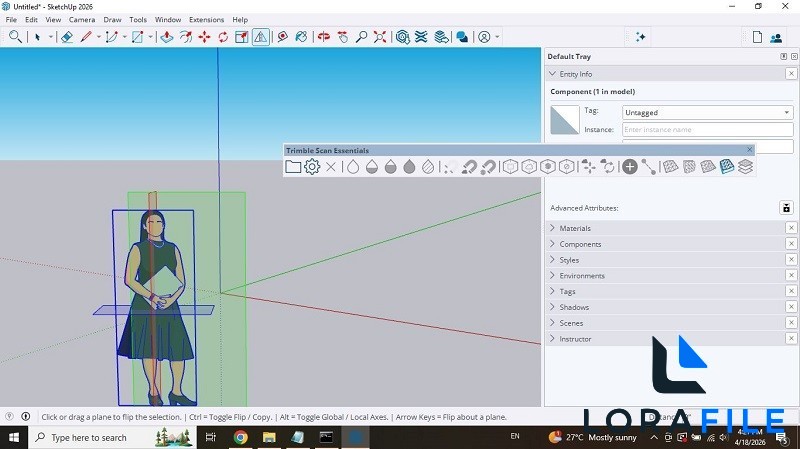
Task: Select the woman figure component in viewport
Action: pos(155,306)
